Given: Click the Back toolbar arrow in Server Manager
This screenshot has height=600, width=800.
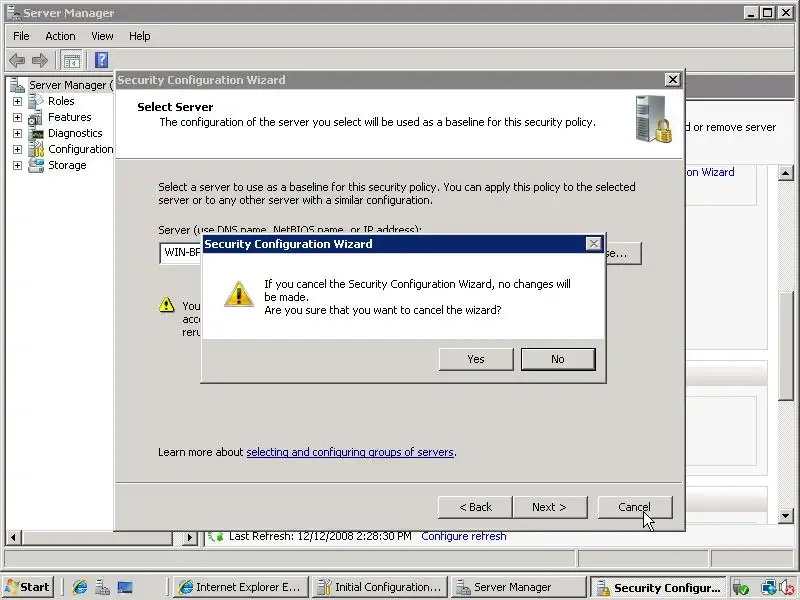Looking at the screenshot, I should pos(17,60).
